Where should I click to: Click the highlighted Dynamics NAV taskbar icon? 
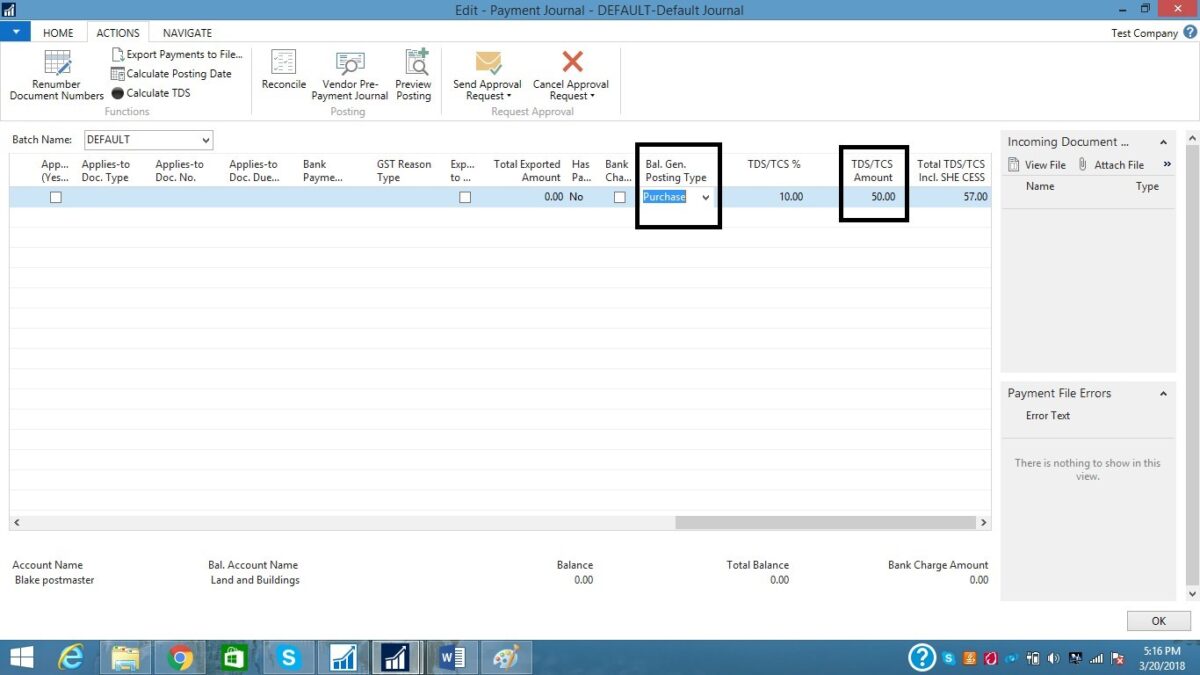[397, 657]
